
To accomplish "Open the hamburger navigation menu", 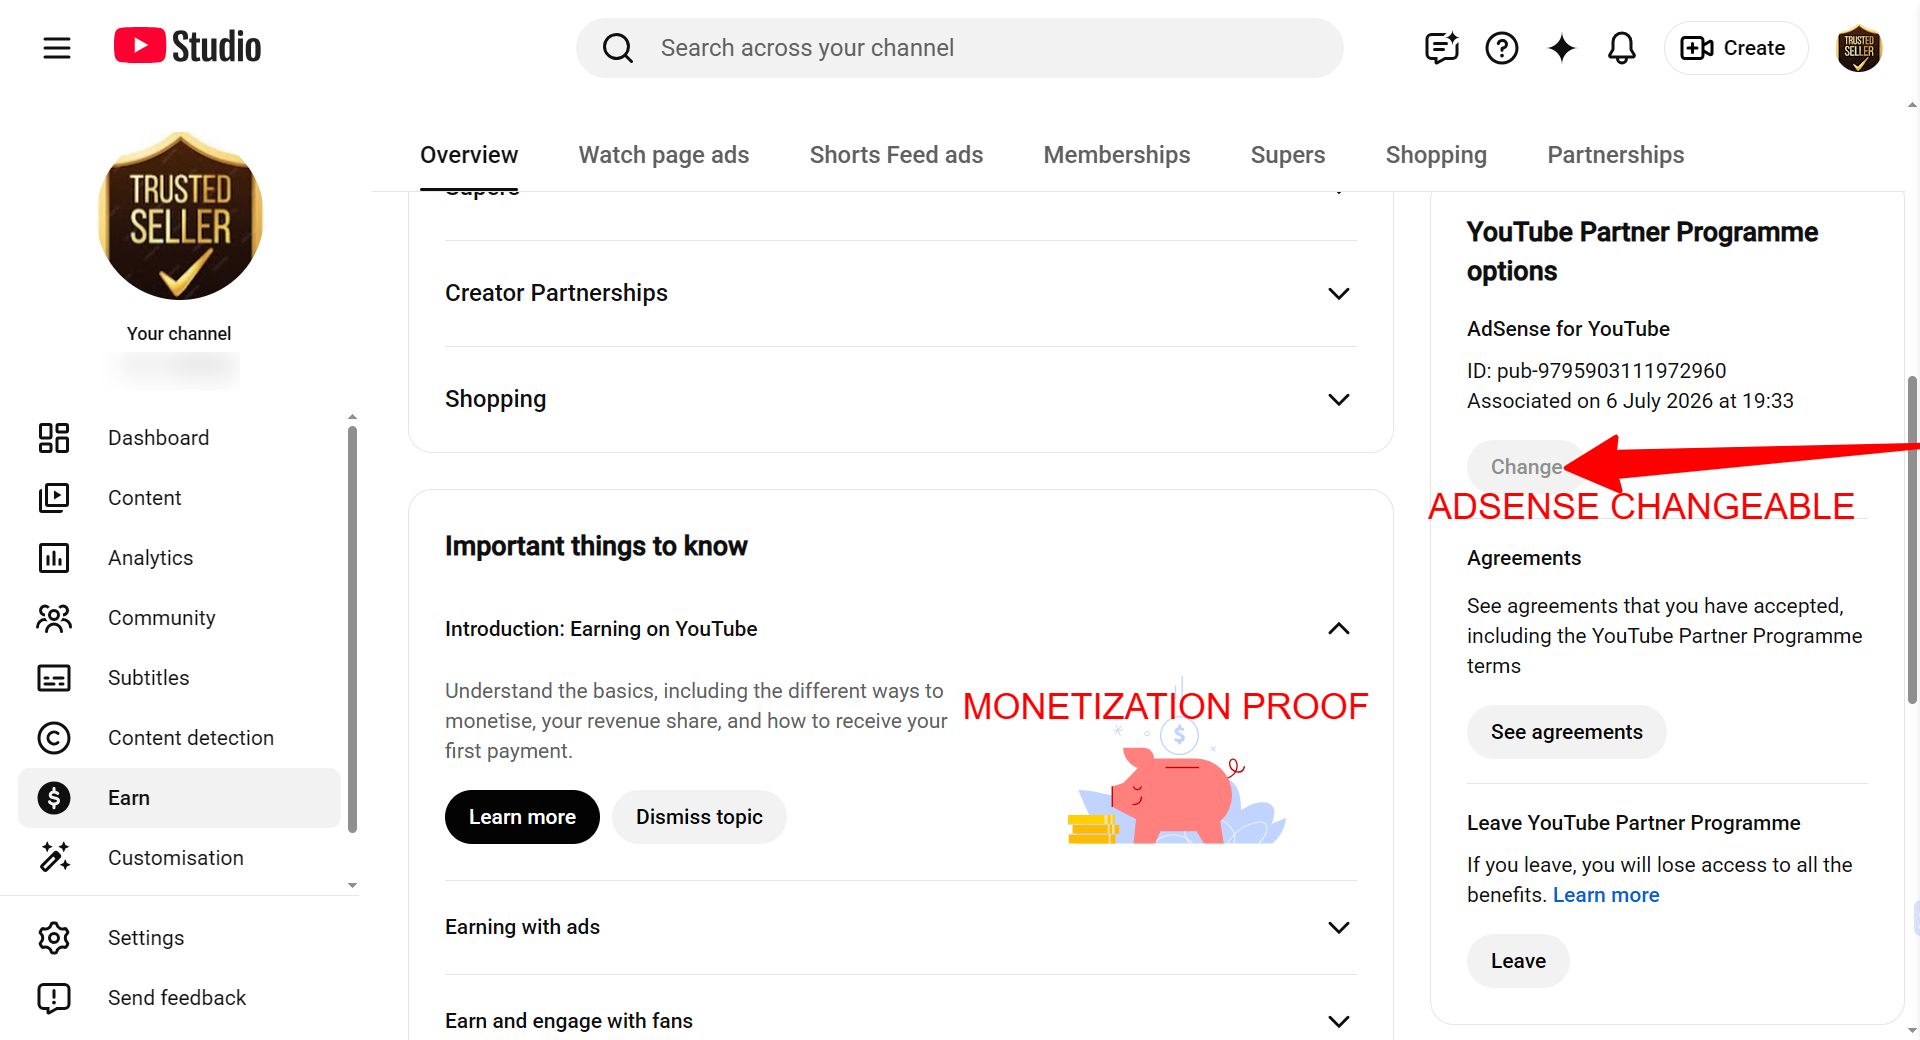I will [57, 47].
